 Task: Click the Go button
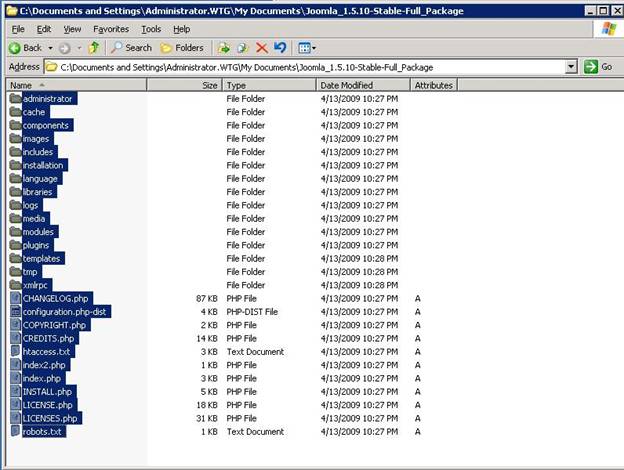pyautogui.click(x=598, y=67)
